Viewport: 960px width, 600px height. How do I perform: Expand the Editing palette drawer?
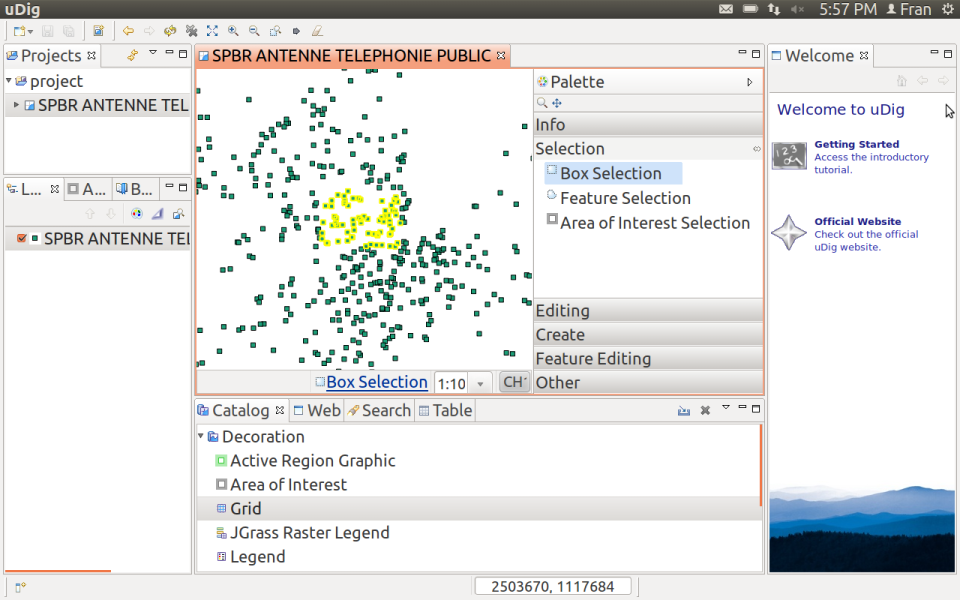click(648, 310)
